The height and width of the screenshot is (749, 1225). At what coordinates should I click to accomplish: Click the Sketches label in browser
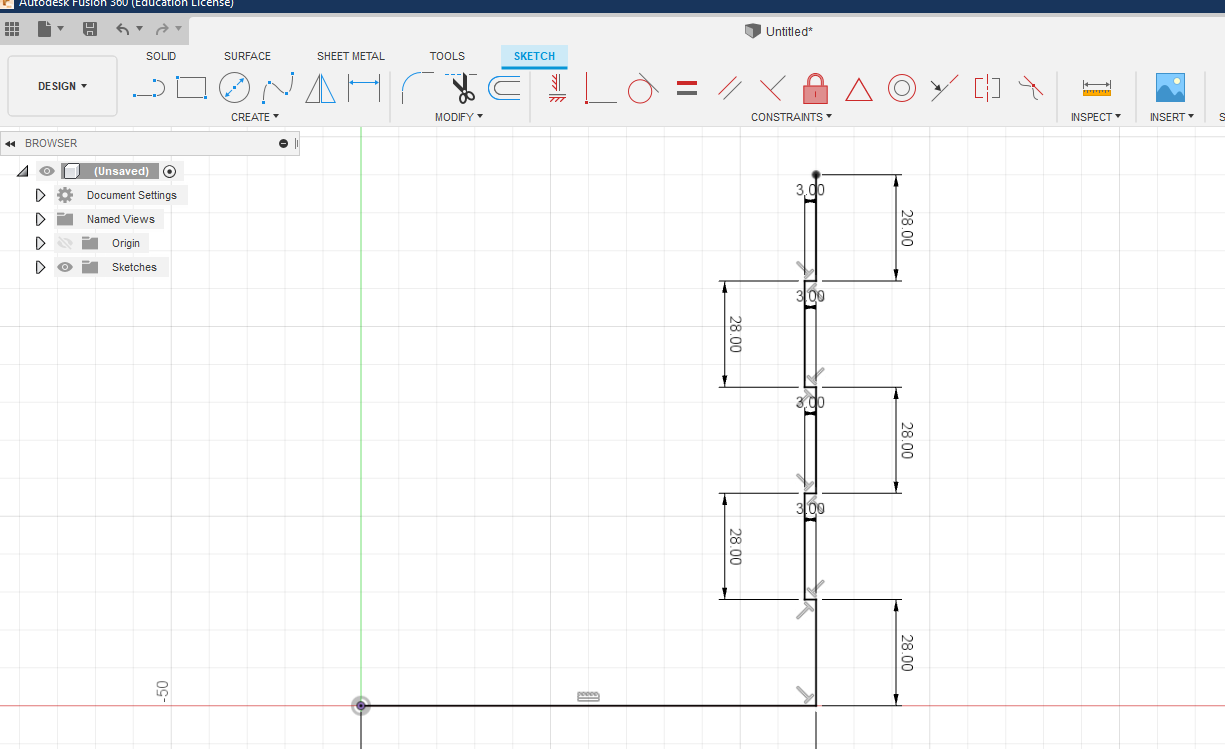click(134, 267)
